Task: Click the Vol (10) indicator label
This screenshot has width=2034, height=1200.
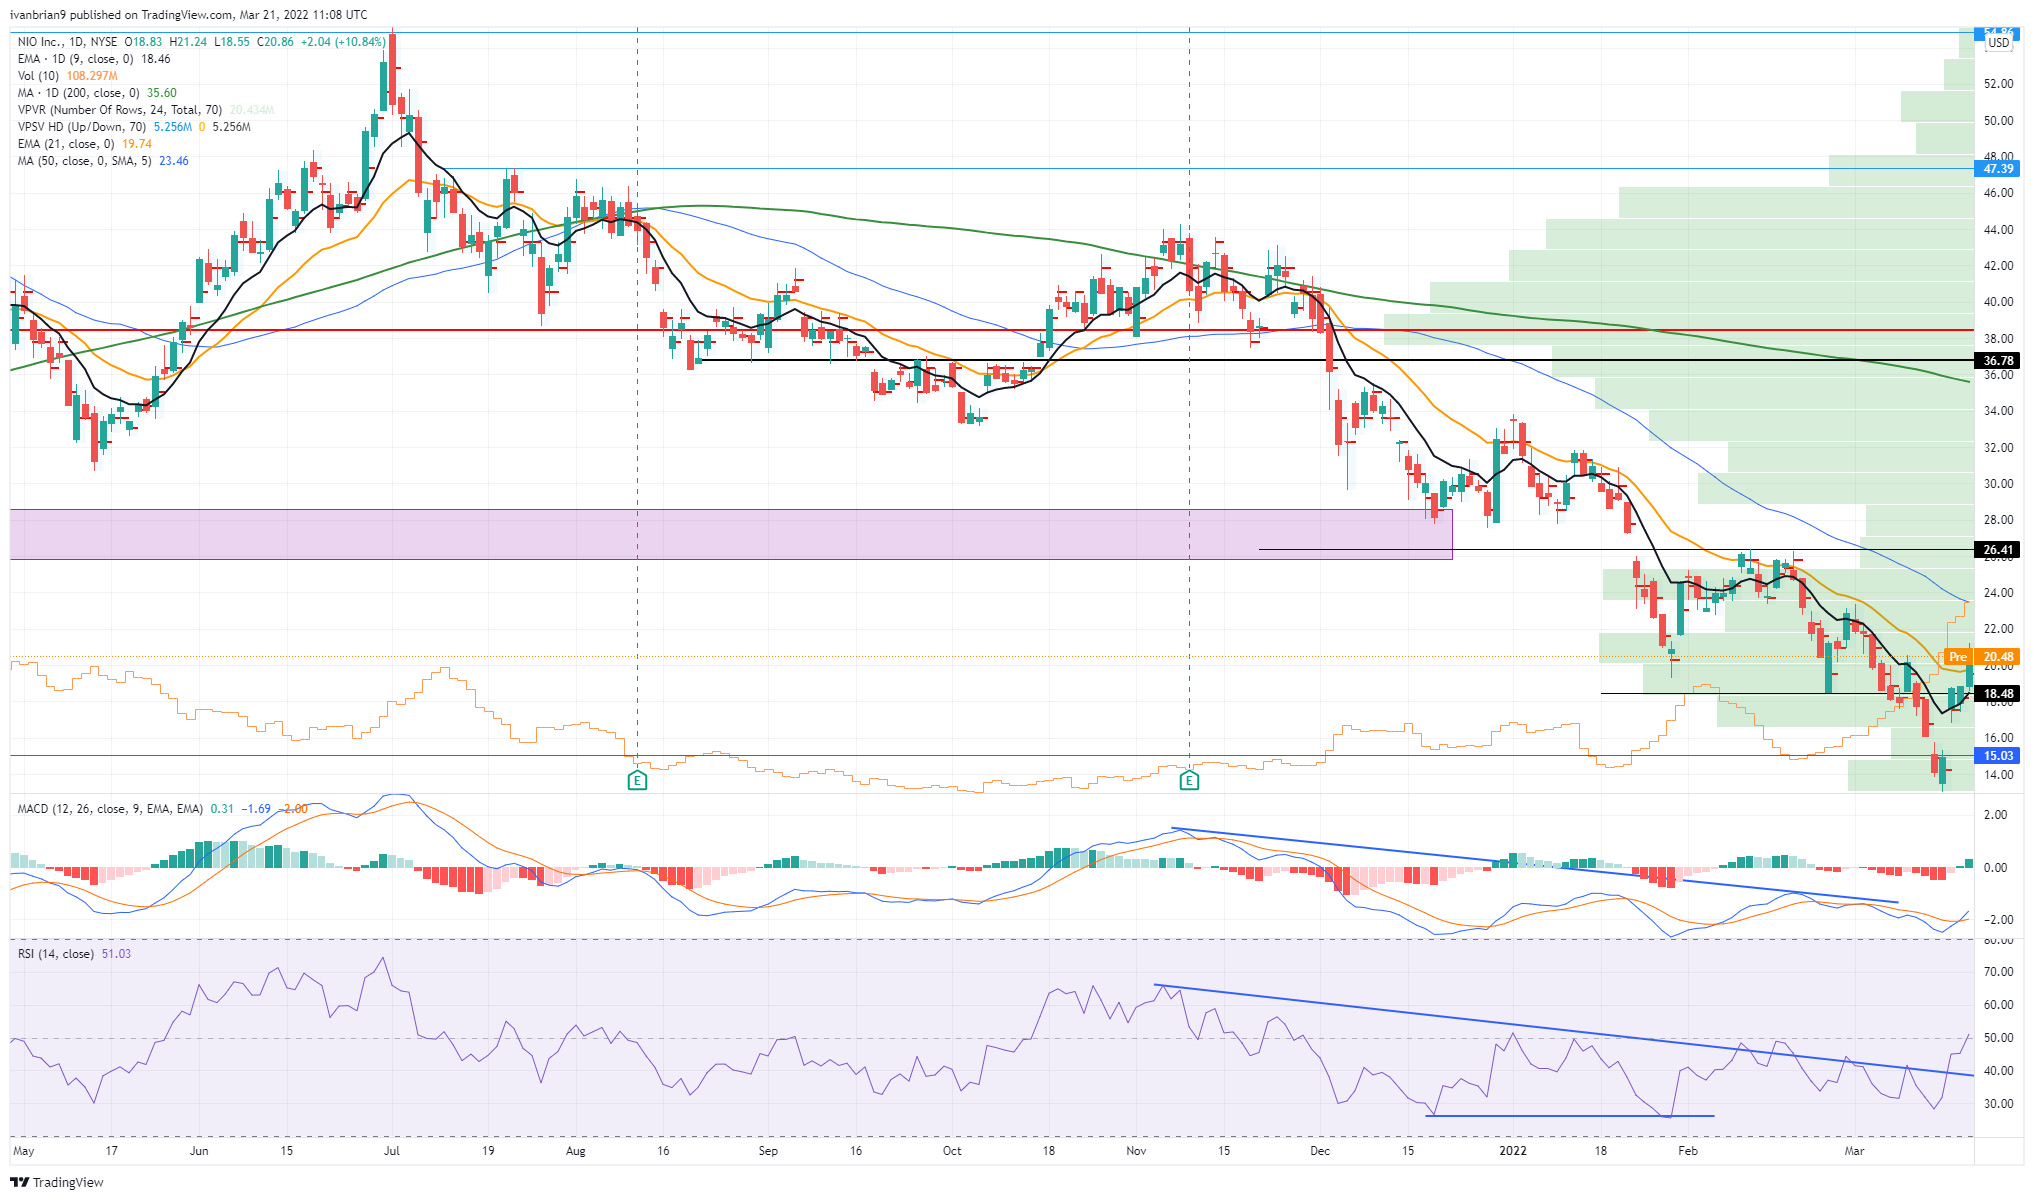Action: [38, 76]
